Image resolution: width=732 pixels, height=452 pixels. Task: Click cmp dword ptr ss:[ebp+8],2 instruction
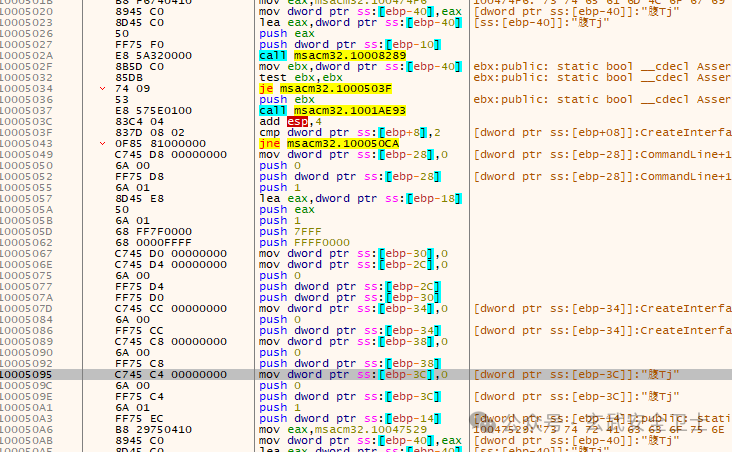point(350,133)
